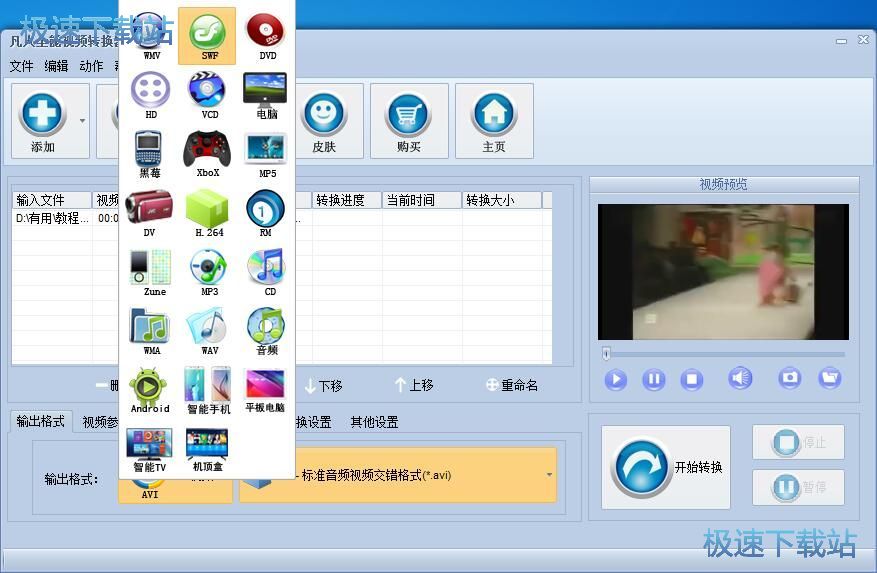Click the 开始转换 button
Screen dimensions: 877x573
click(666, 467)
